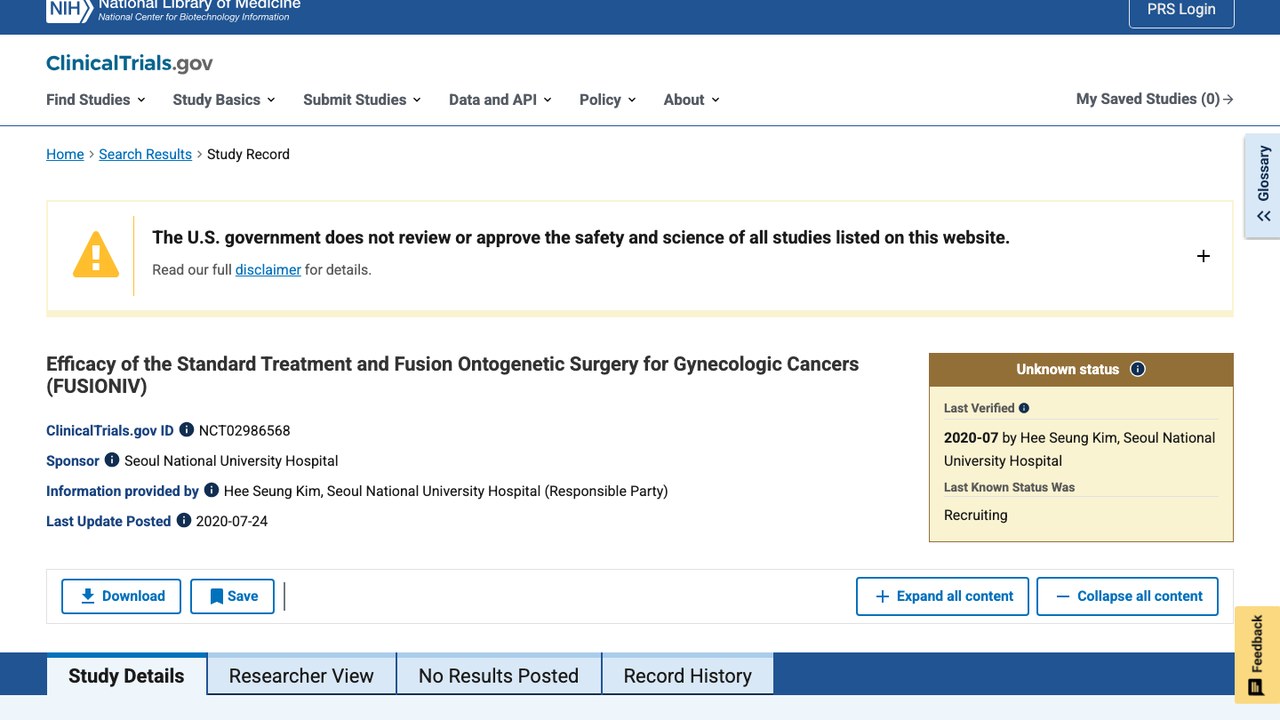Click the yellow warning triangle icon

point(96,254)
